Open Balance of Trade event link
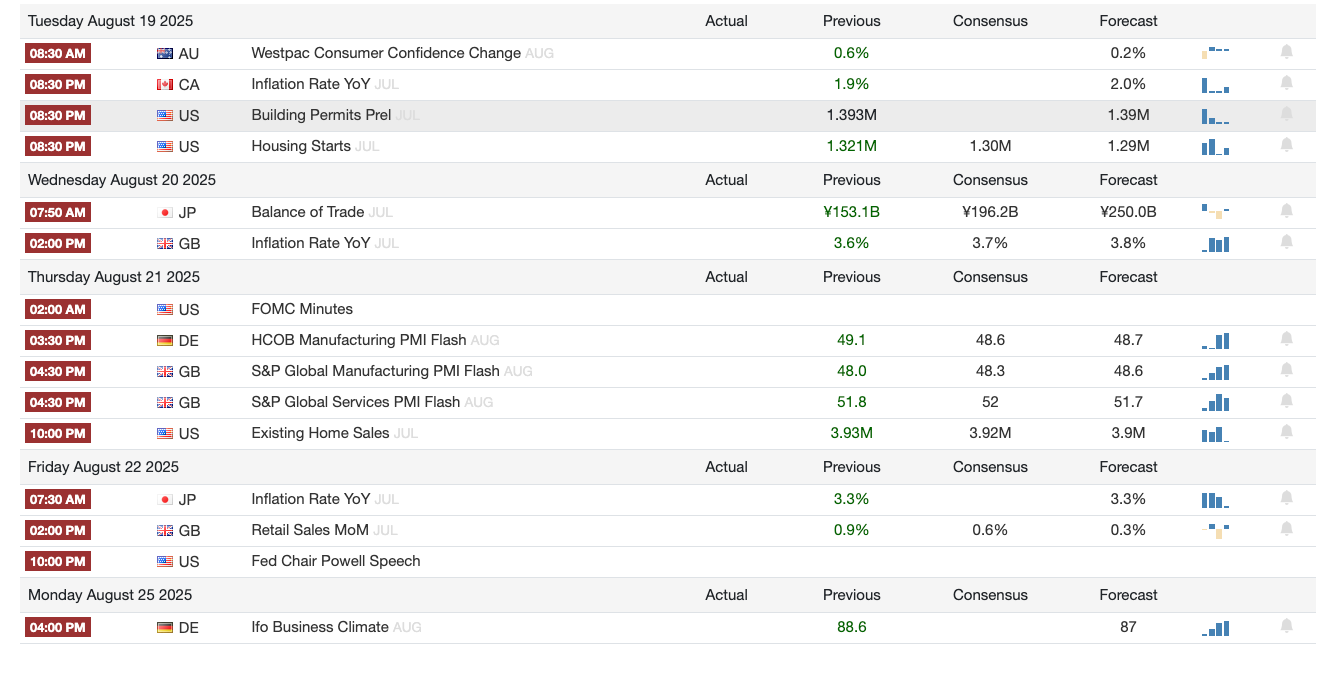1340x676 pixels. click(x=307, y=212)
